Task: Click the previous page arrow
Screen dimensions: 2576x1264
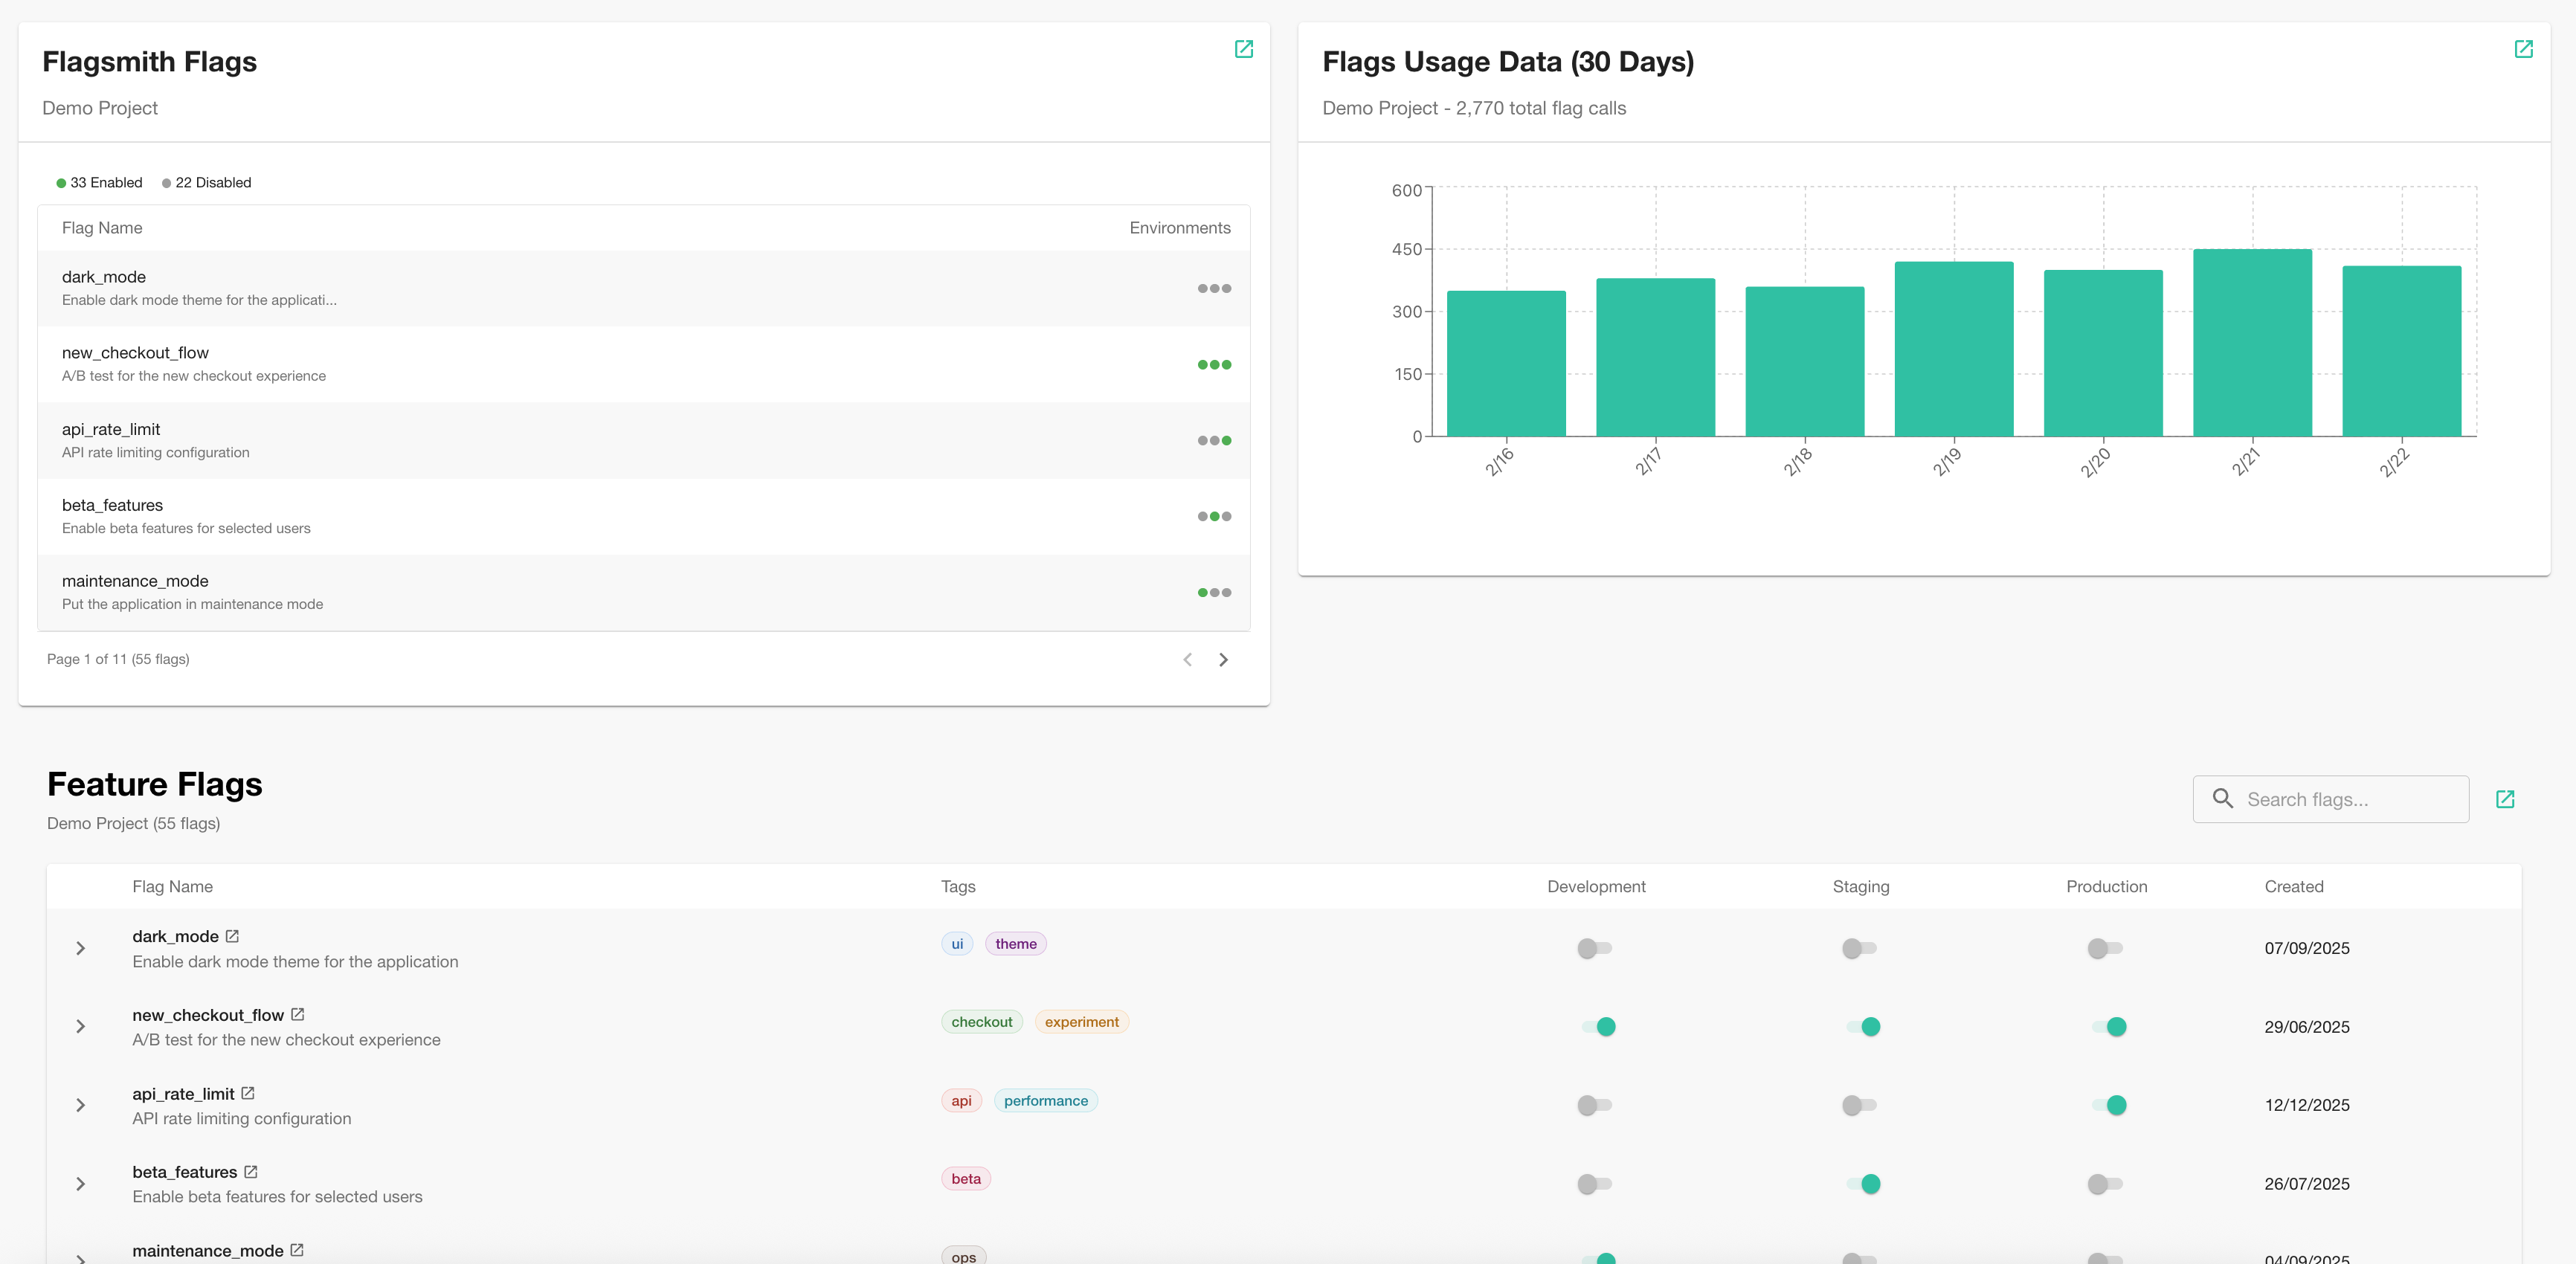Action: [1188, 660]
